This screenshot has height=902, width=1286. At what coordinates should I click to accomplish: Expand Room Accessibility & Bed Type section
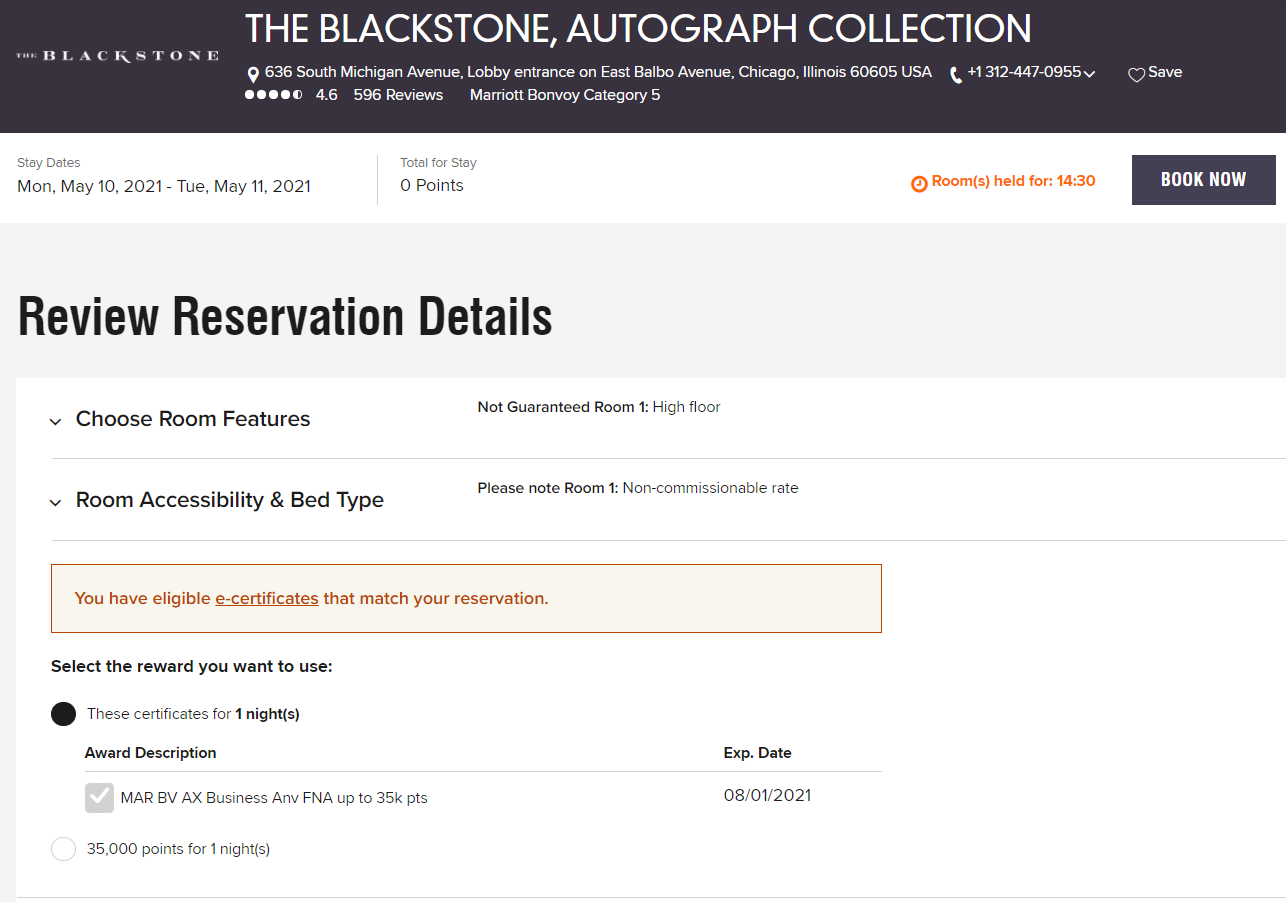point(229,500)
